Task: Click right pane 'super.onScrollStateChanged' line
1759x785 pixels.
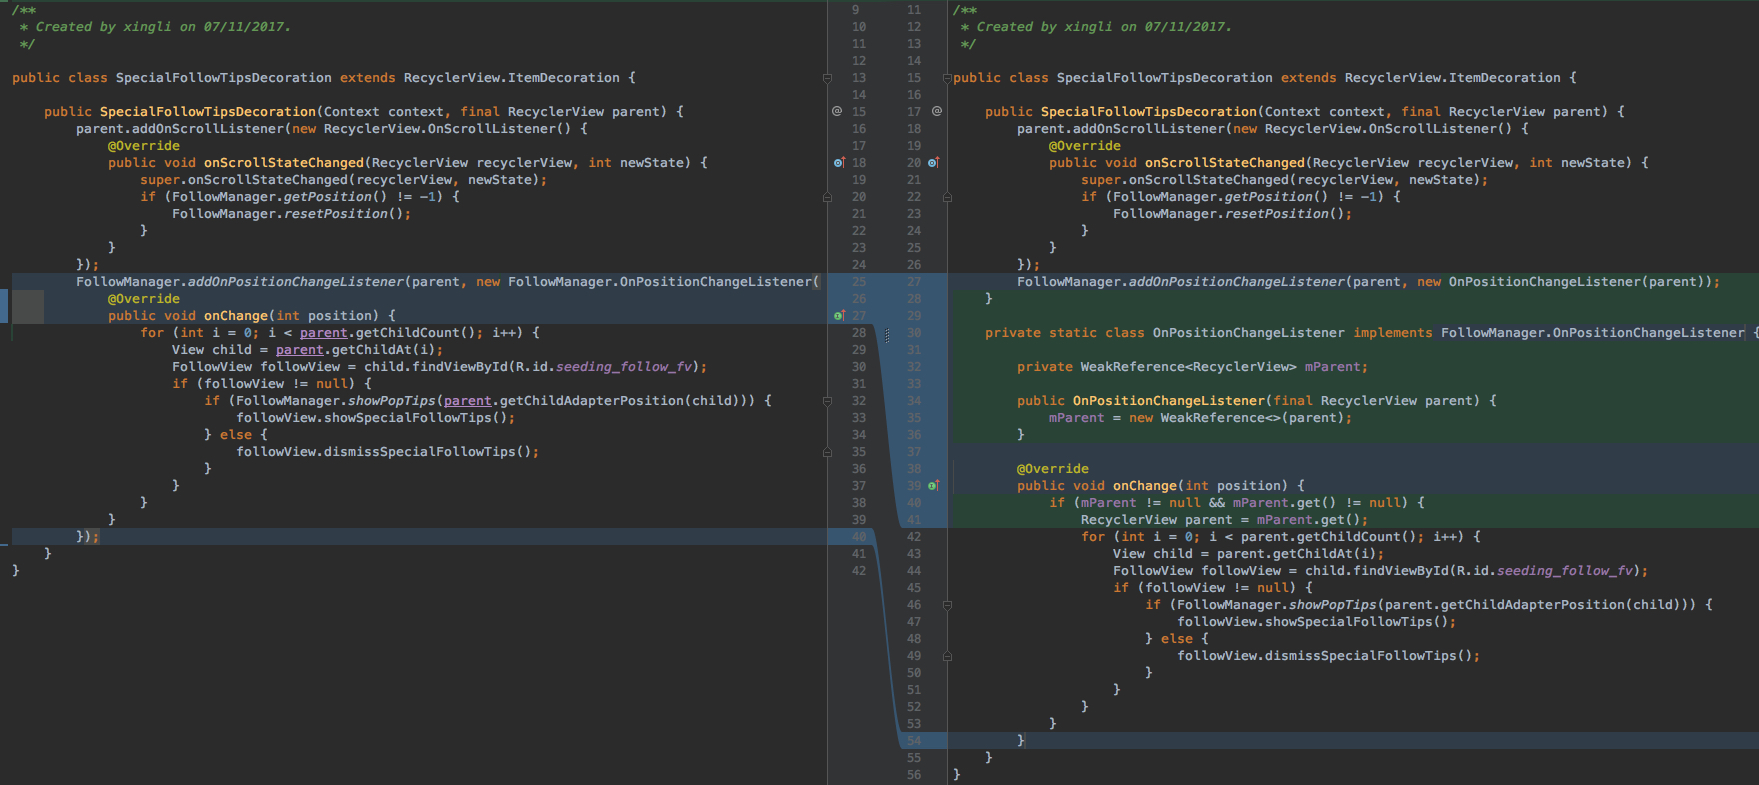Action: 1284,179
